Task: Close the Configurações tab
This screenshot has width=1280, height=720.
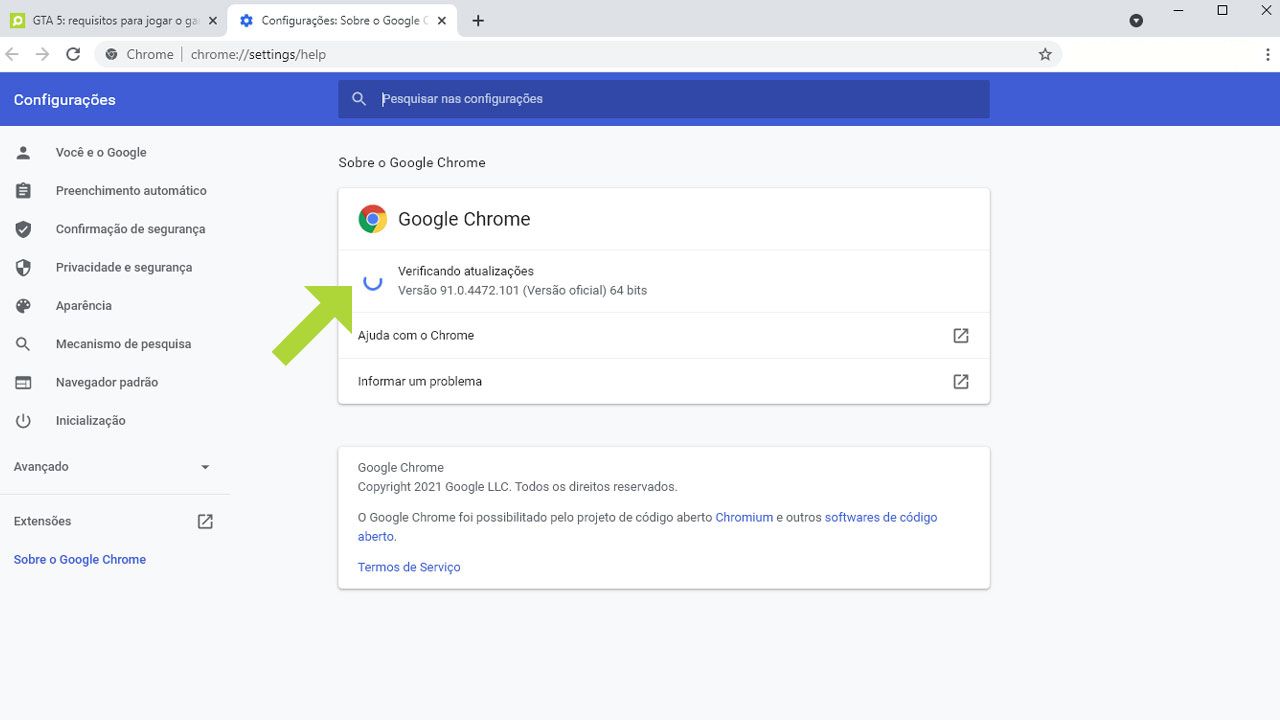Action: pyautogui.click(x=442, y=20)
